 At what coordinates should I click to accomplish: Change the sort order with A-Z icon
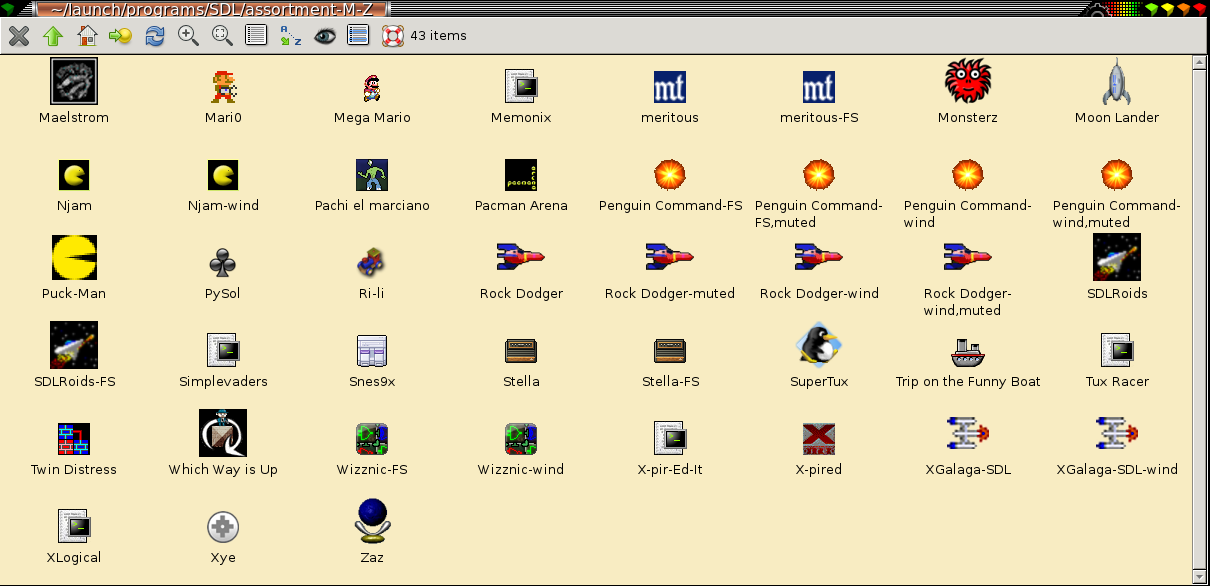point(290,36)
